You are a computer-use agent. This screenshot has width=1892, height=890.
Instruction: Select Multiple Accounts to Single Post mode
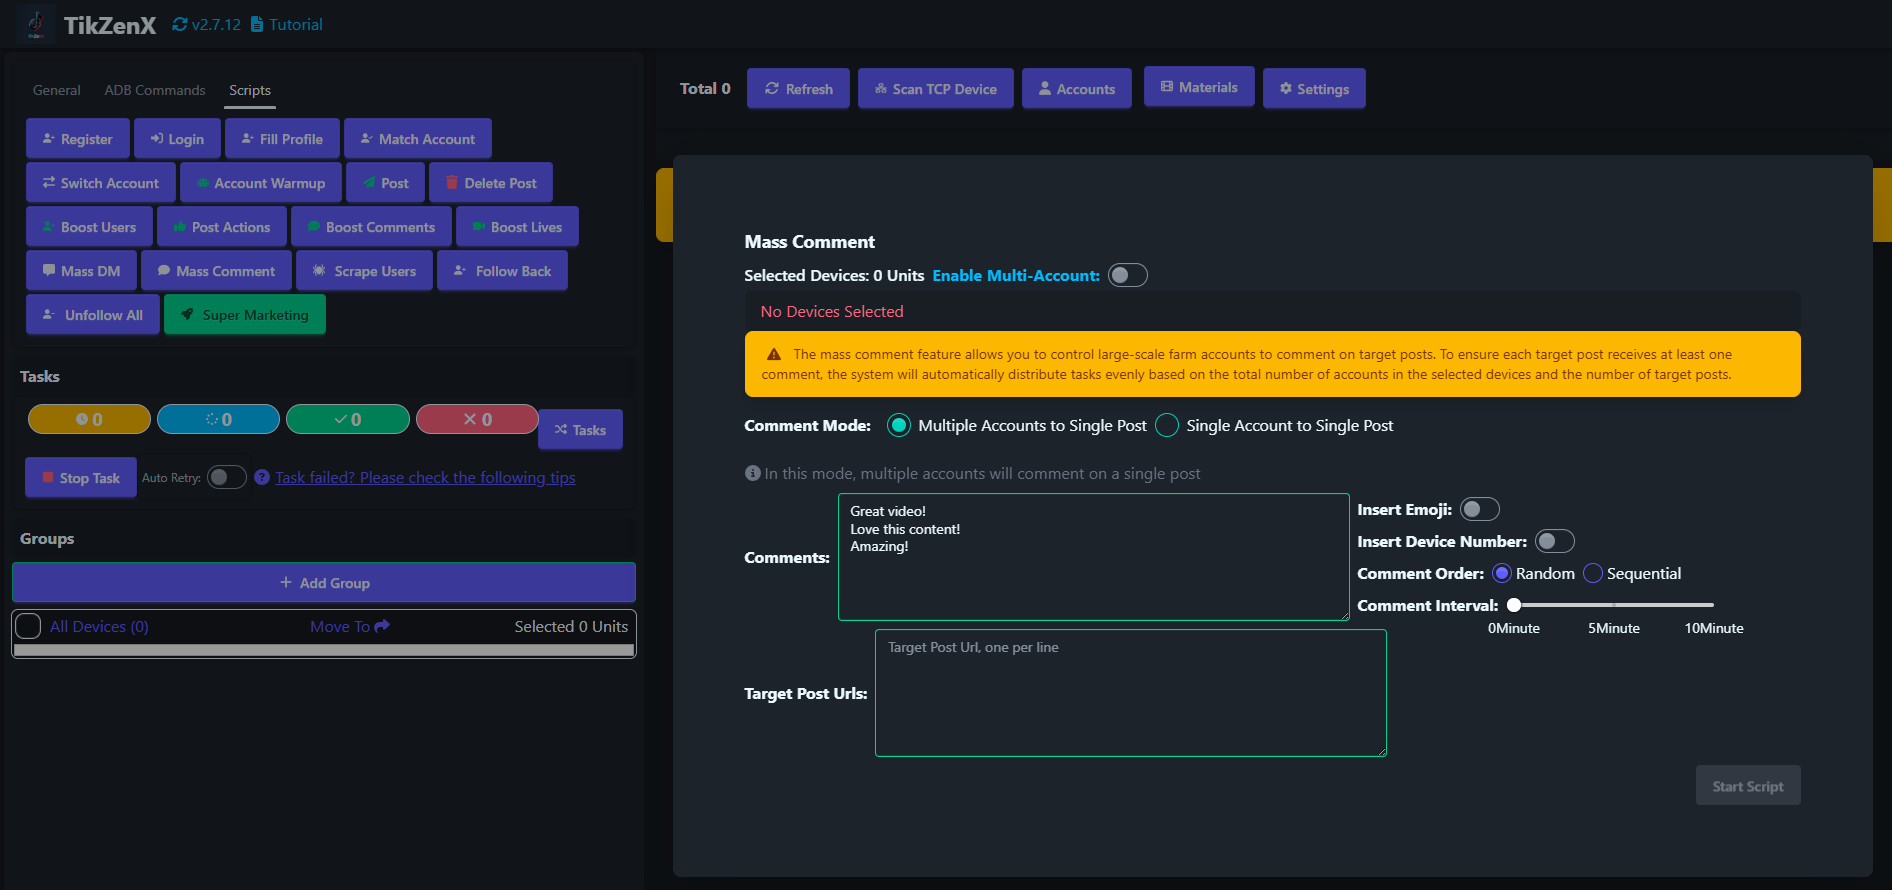click(899, 425)
